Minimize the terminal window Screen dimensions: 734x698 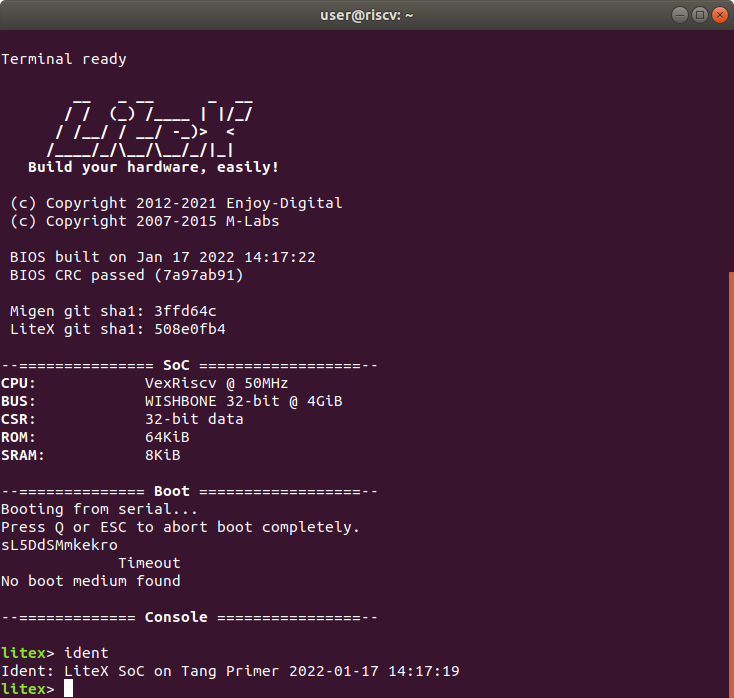[x=680, y=15]
